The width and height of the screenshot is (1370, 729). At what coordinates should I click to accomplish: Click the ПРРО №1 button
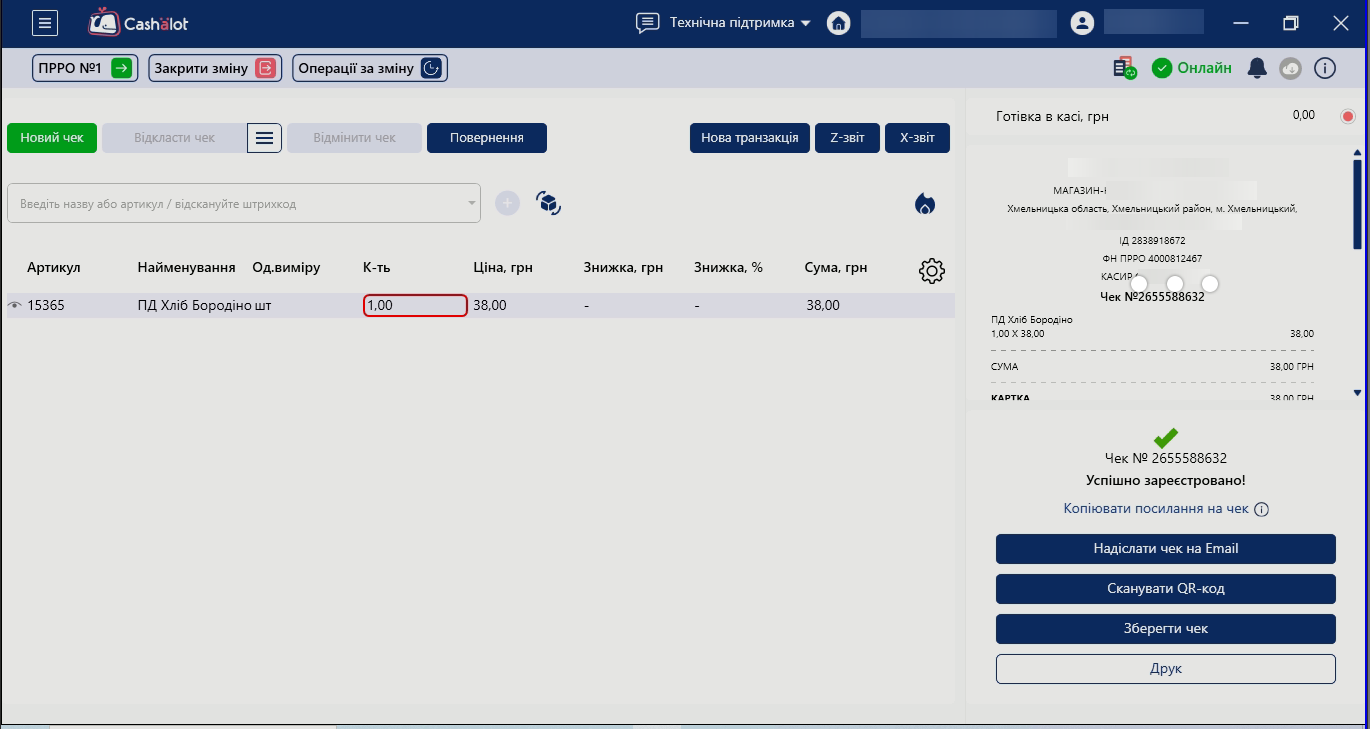coord(84,68)
